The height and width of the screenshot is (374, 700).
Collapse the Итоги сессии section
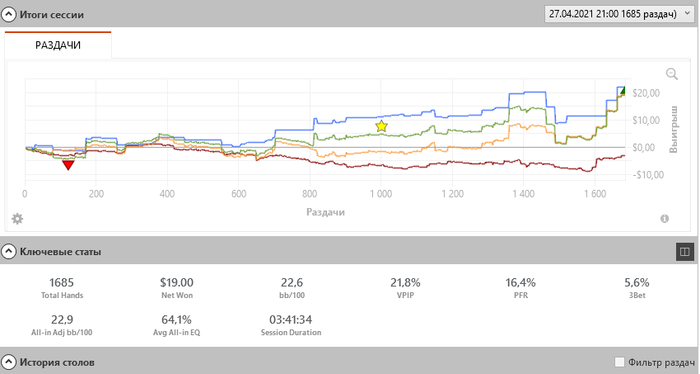point(8,15)
